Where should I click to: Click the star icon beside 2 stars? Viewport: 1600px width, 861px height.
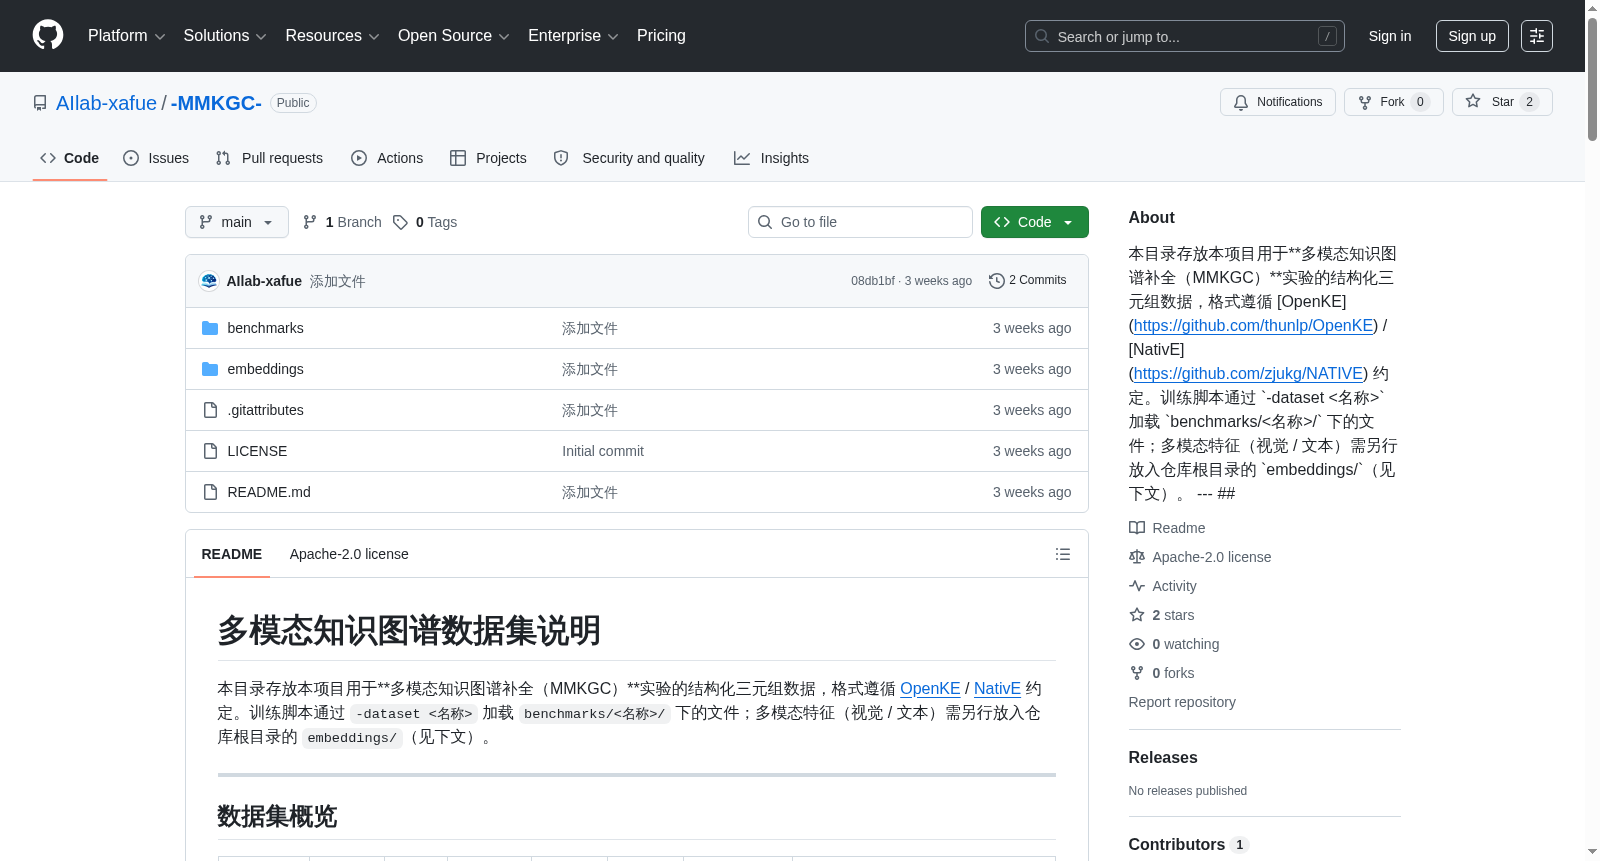1137,615
